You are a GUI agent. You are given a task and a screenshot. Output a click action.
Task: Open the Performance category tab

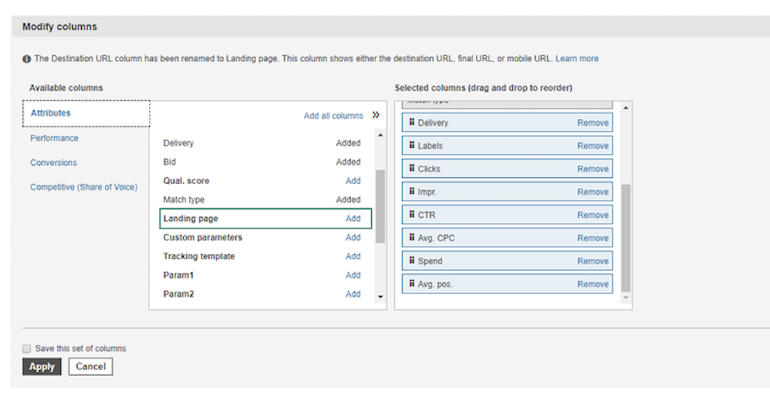point(54,138)
